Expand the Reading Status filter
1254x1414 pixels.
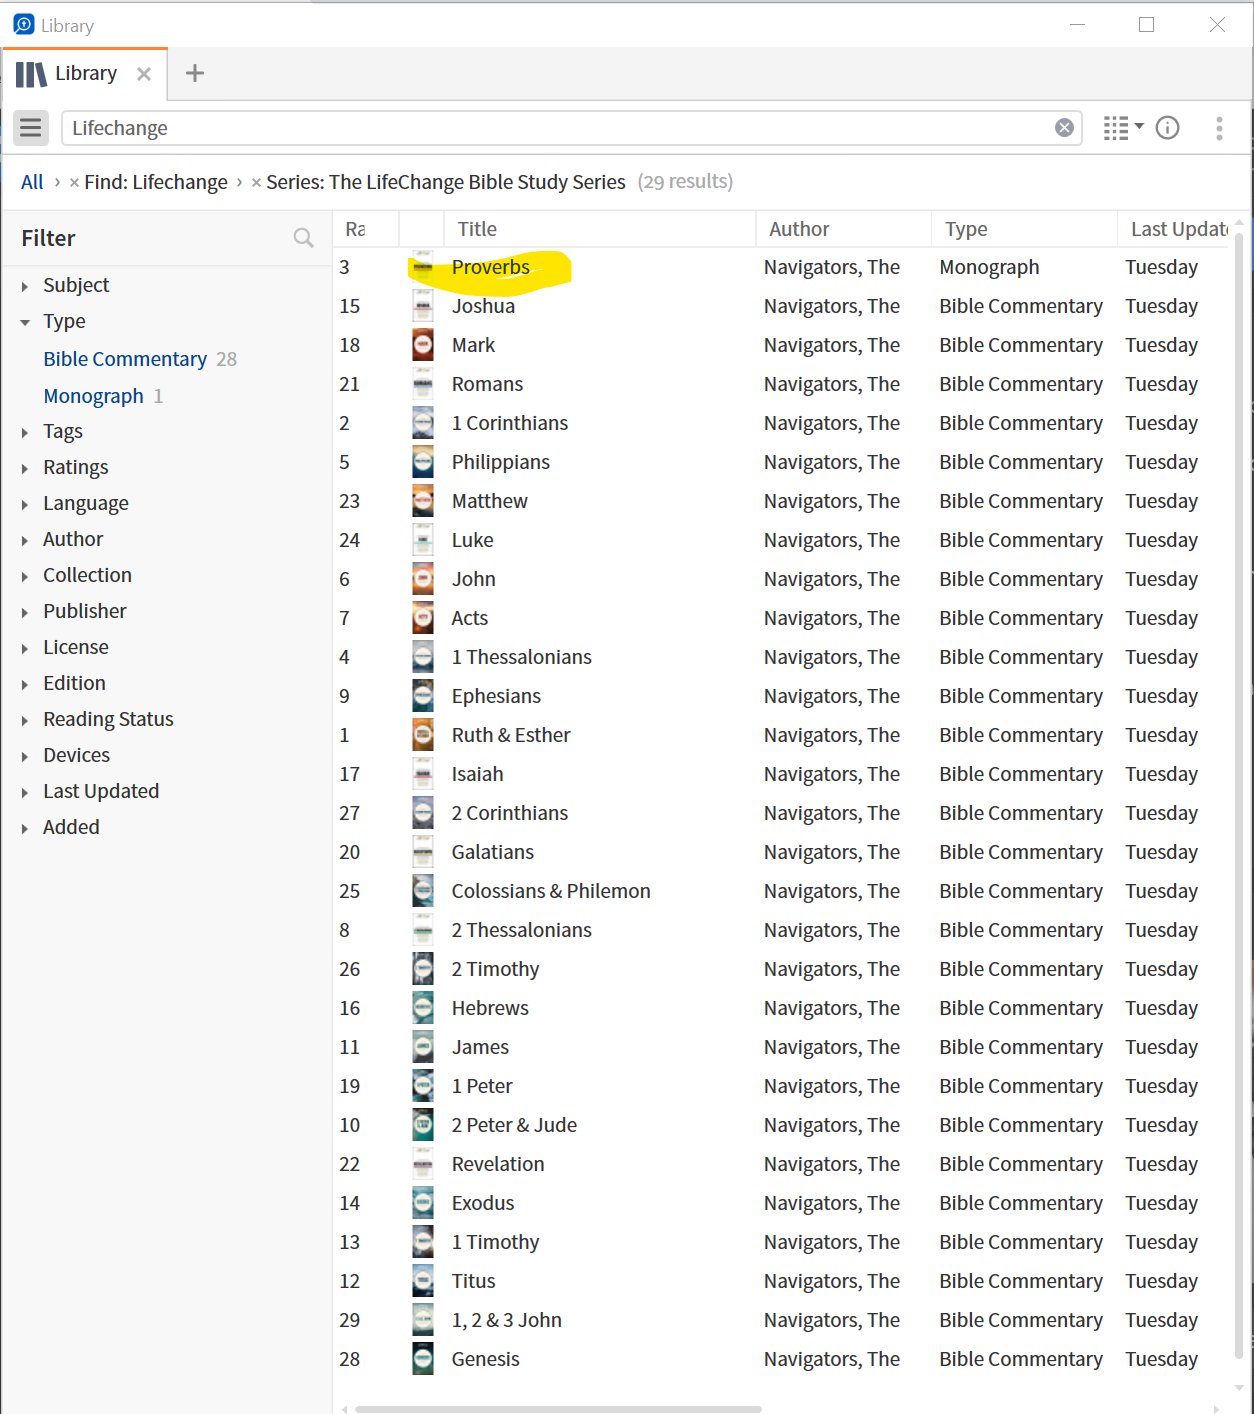coord(25,721)
